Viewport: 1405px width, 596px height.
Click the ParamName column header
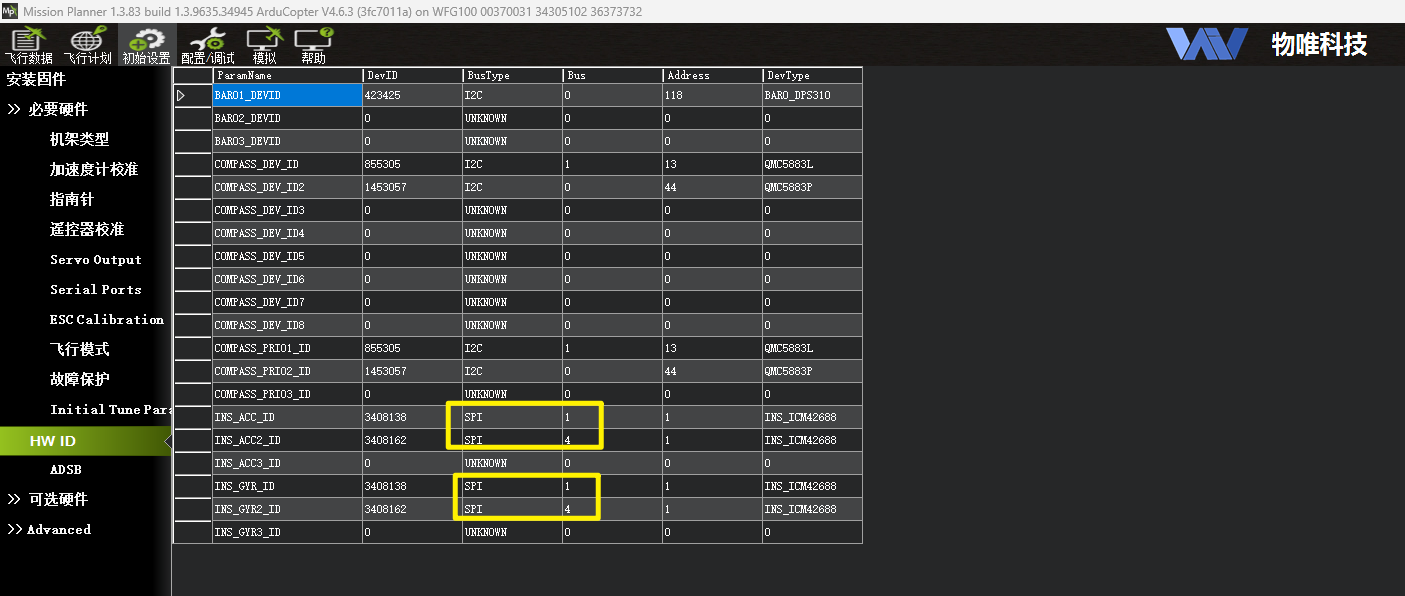tap(287, 75)
